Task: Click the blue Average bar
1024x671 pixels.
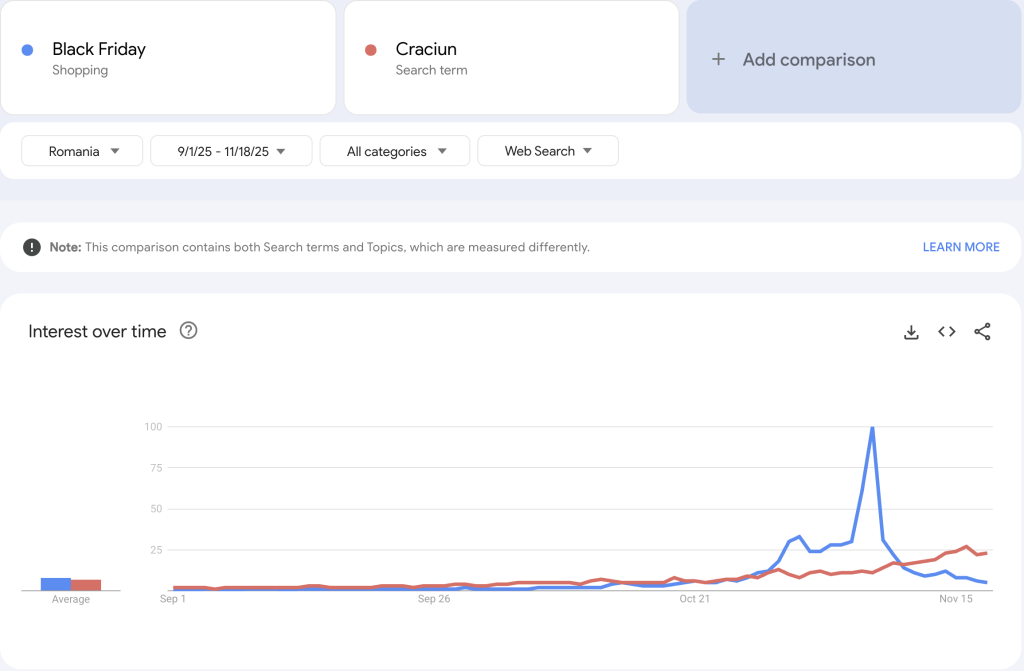Action: tap(56, 584)
